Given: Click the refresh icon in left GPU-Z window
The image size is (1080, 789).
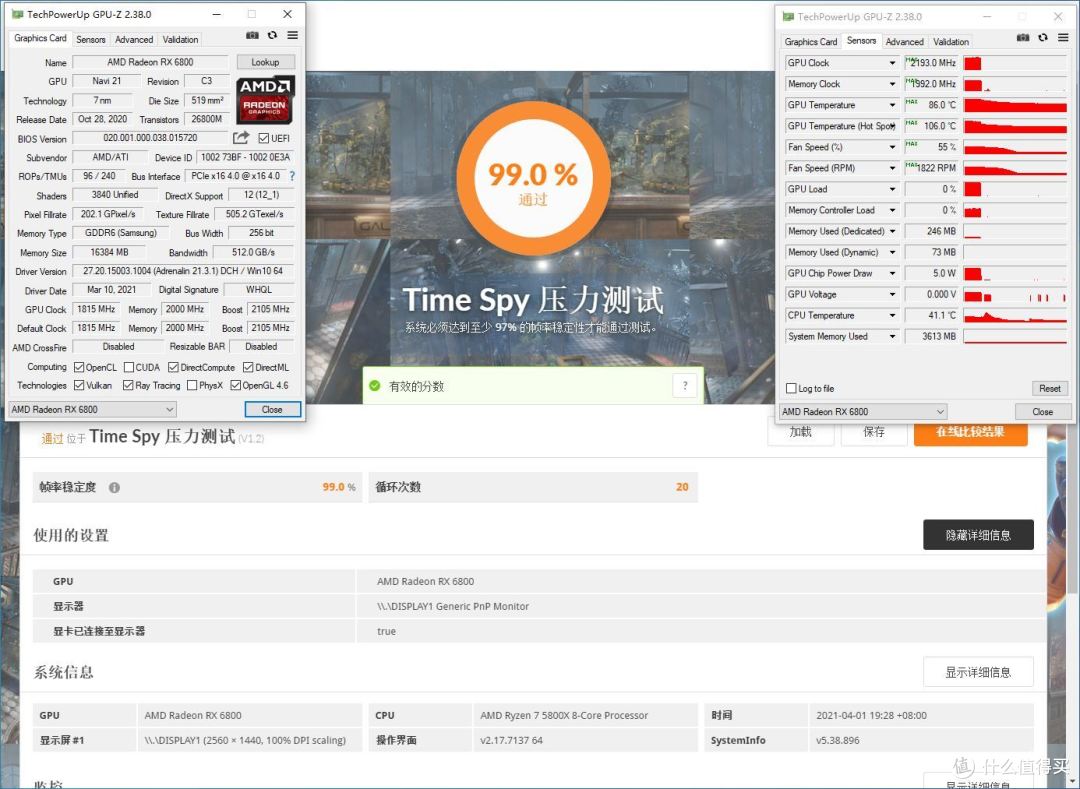Looking at the screenshot, I should tap(273, 35).
